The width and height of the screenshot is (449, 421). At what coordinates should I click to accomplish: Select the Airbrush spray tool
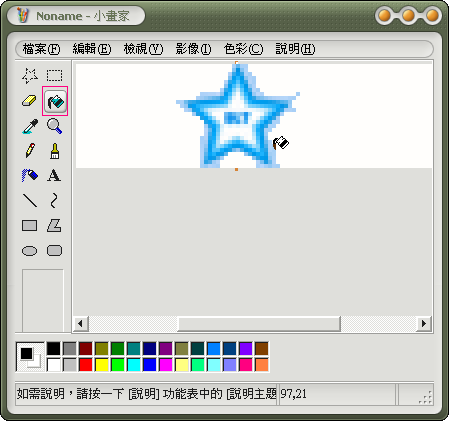(x=30, y=175)
